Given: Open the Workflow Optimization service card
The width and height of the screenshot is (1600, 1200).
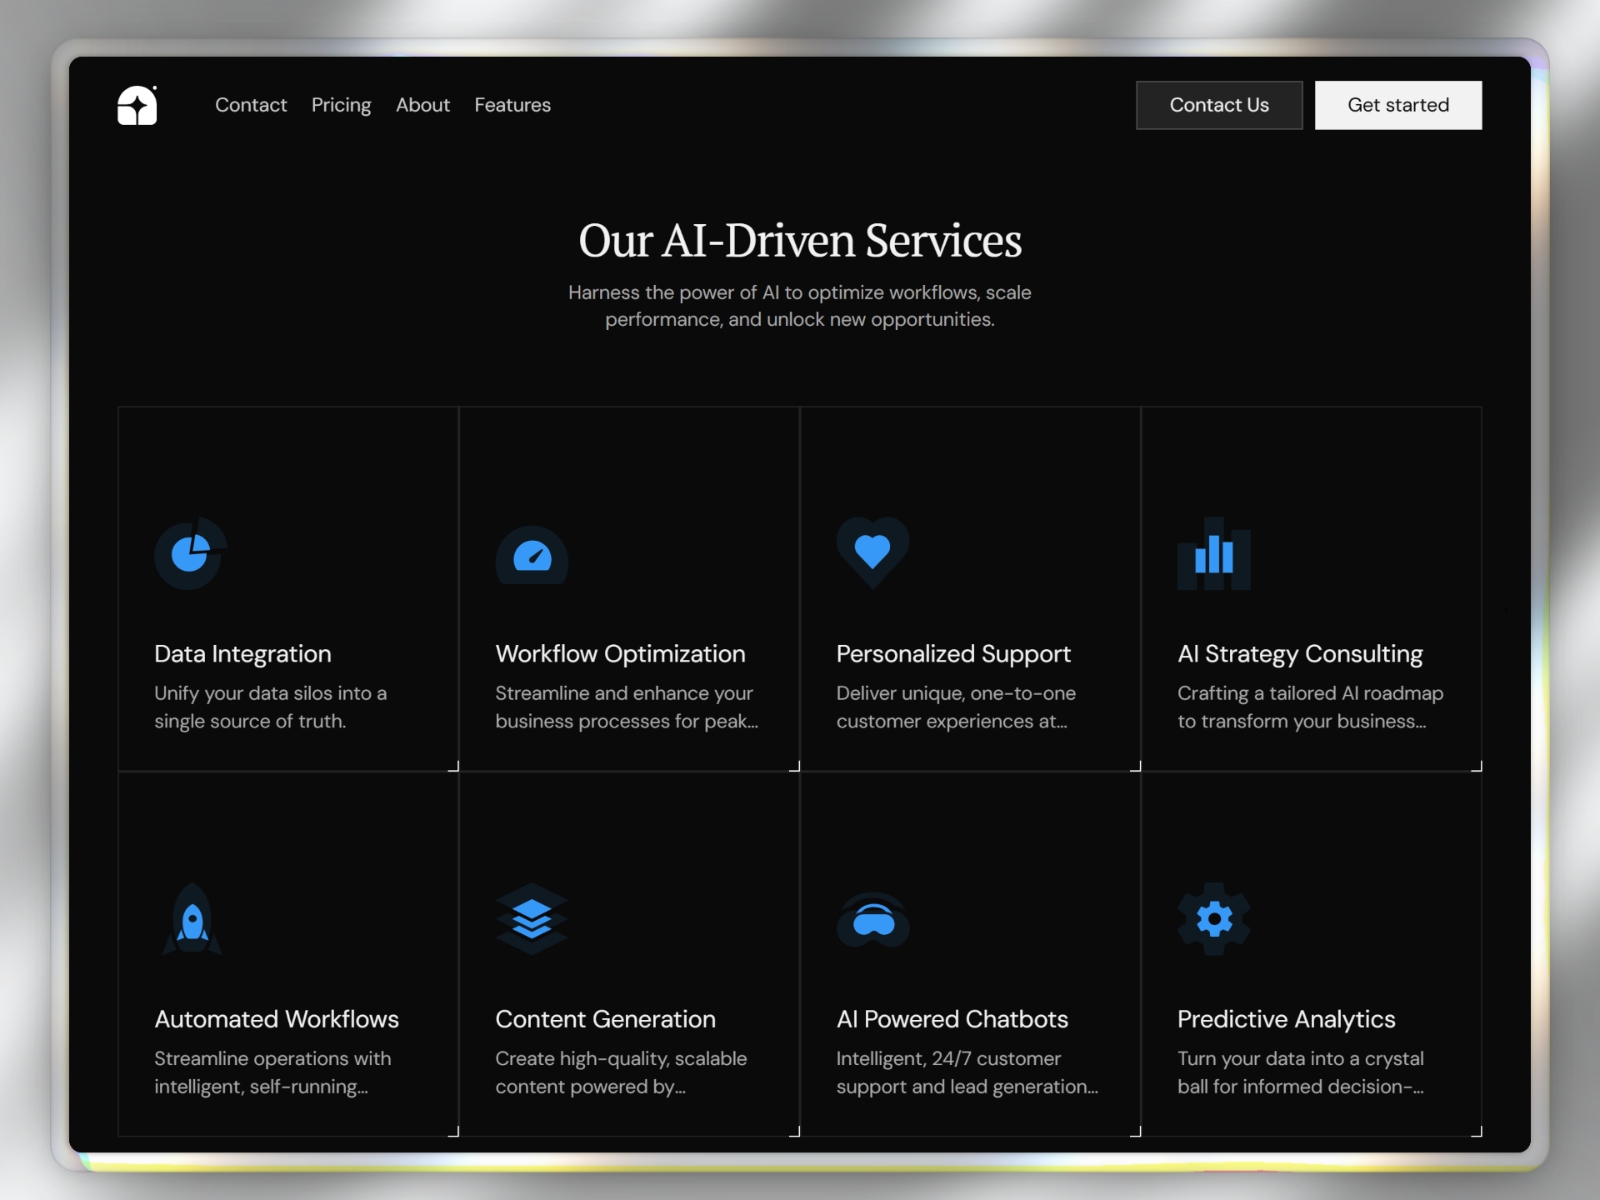Looking at the screenshot, I should click(630, 588).
